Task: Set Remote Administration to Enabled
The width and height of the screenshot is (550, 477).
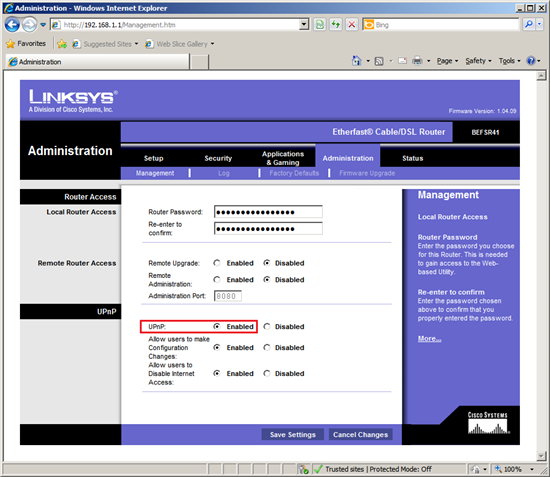Action: (217, 280)
